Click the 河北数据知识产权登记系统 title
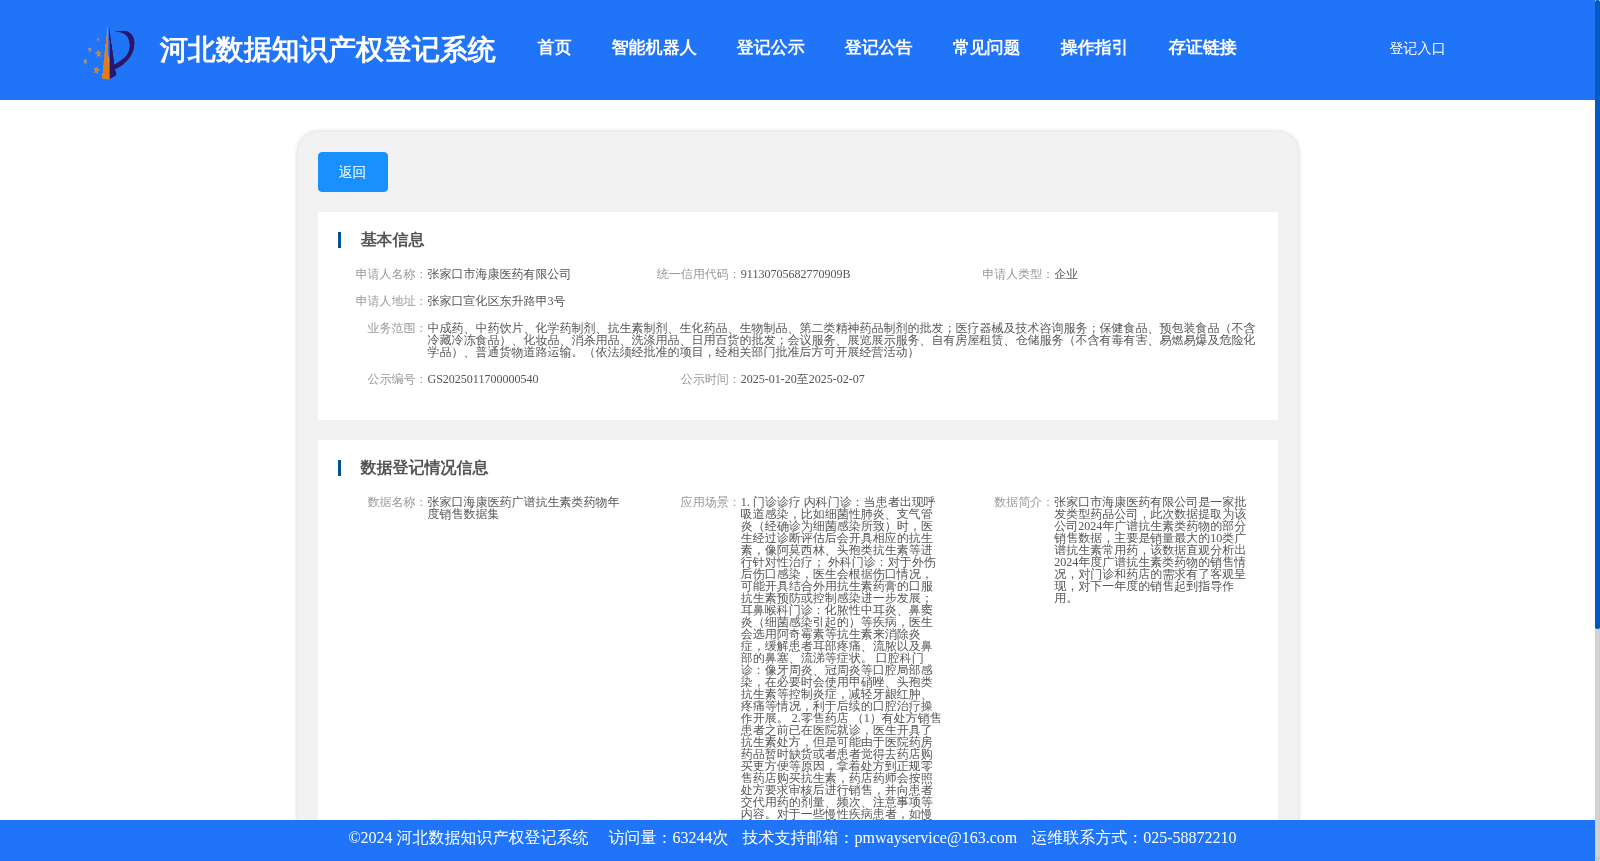 (x=327, y=50)
